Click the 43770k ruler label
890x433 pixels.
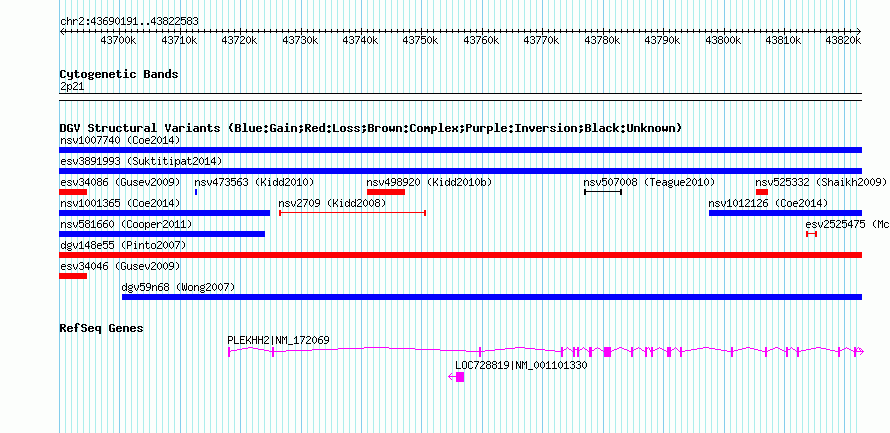(x=541, y=40)
